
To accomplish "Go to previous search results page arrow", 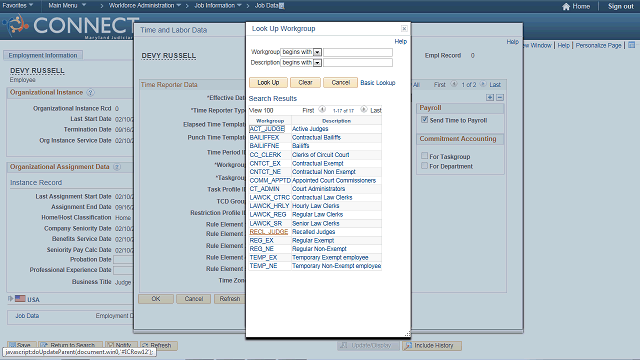I will click(x=322, y=109).
